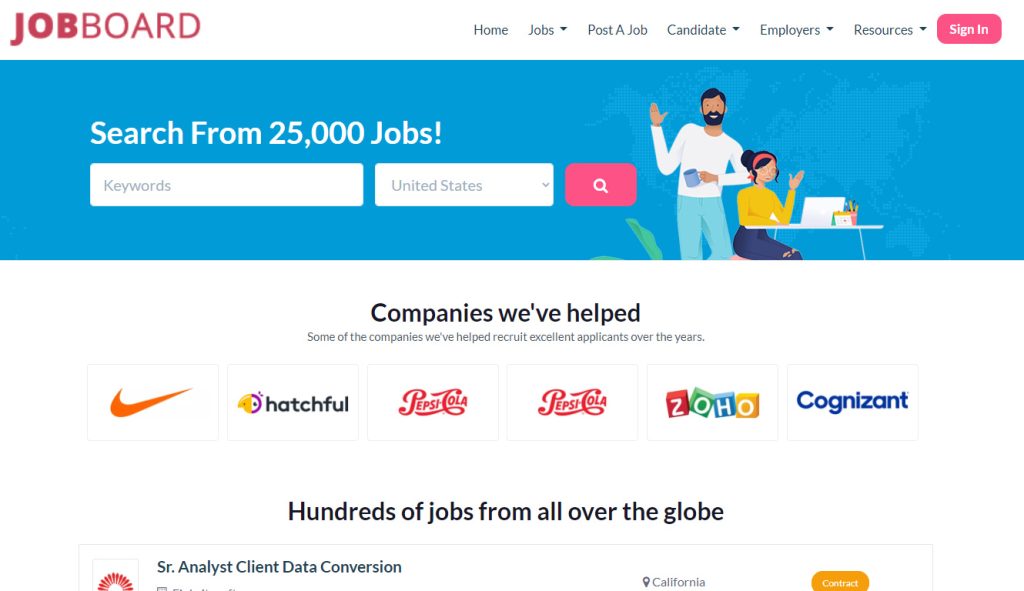Image resolution: width=1024 pixels, height=591 pixels.
Task: Click the Sign In button
Action: coord(968,29)
